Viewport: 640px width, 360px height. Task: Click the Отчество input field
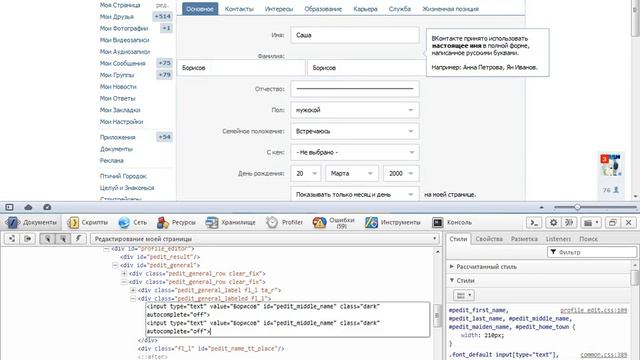355,89
